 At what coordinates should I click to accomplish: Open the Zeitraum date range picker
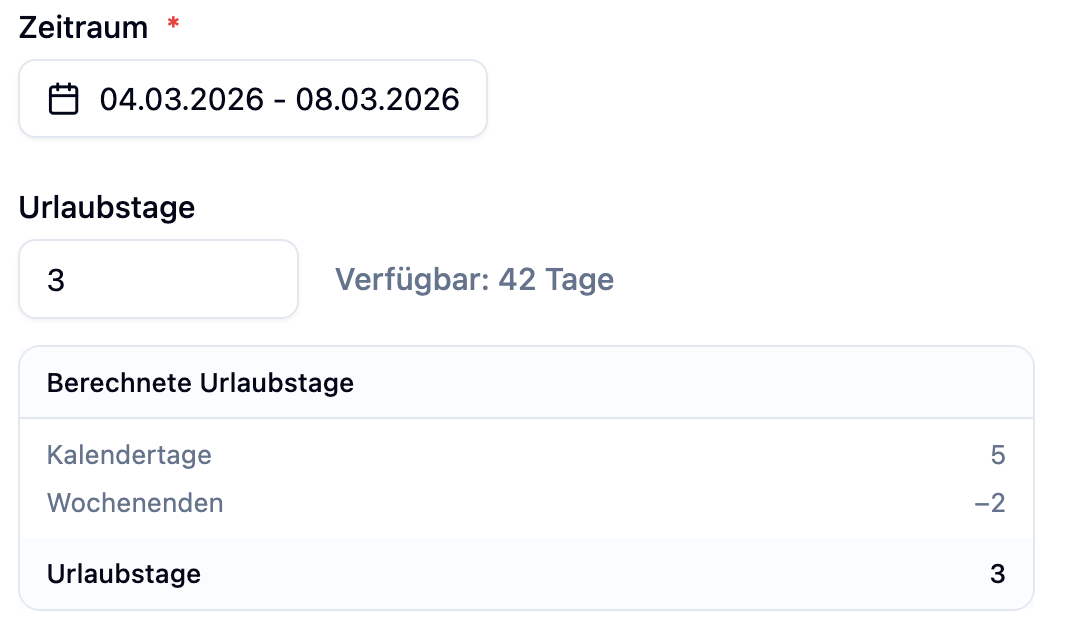pyautogui.click(x=252, y=99)
